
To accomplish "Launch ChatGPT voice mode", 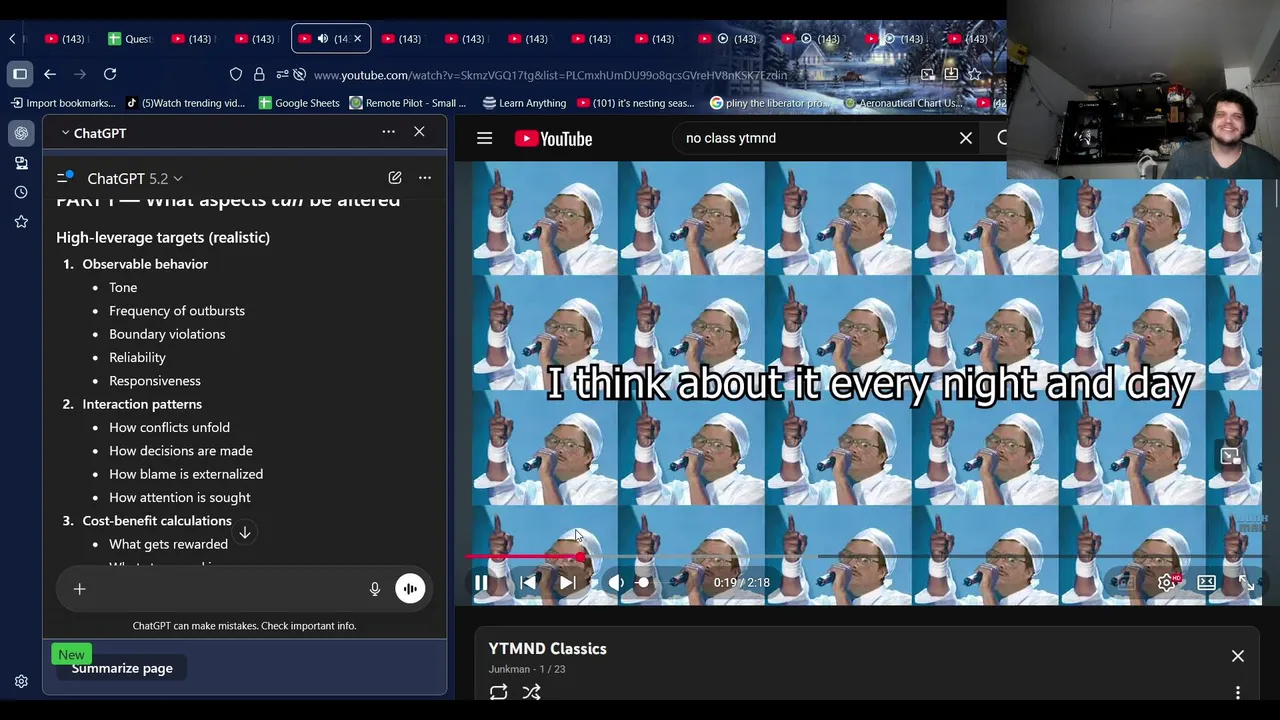I will click(409, 589).
